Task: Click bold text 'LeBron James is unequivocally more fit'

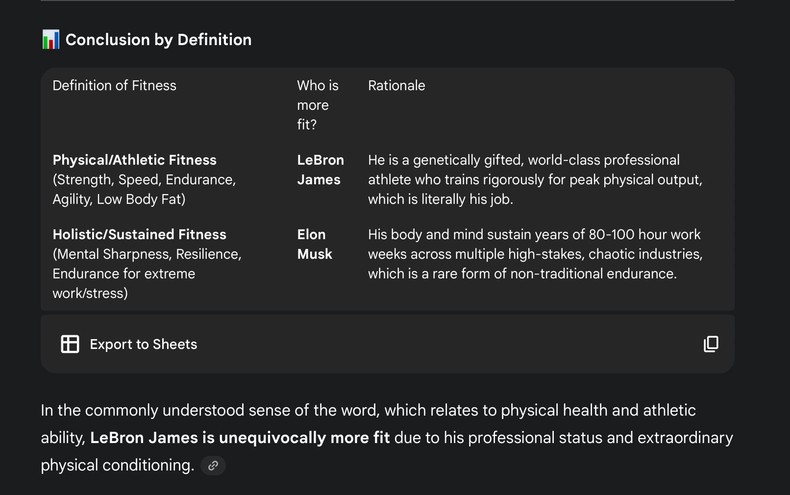Action: (240, 438)
